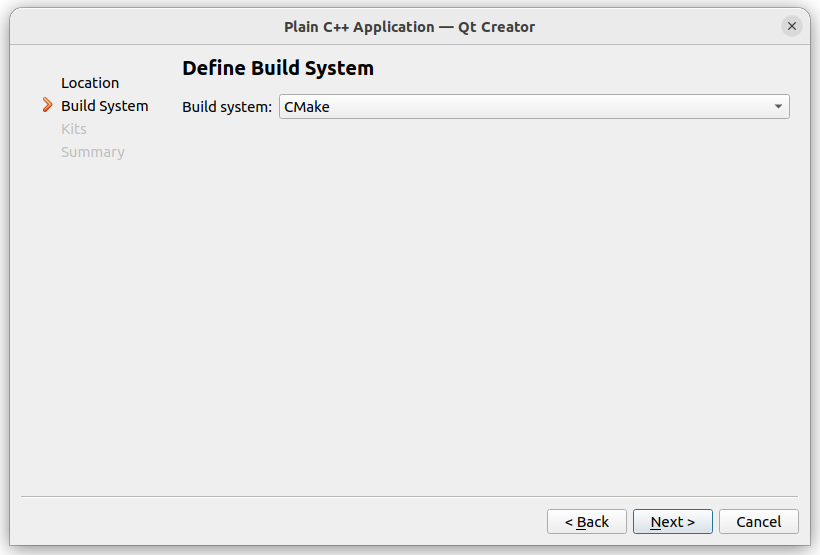Screen dimensions: 820x555
Task: Click the blank sidebar area below Summary
Action: coord(94,324)
